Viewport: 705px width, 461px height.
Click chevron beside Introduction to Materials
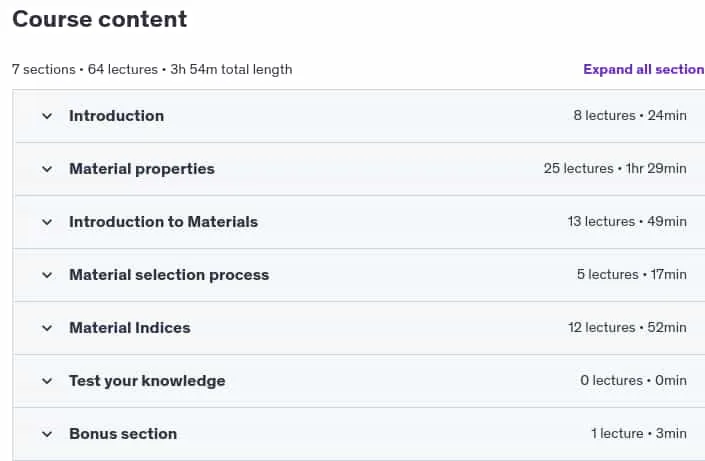coord(47,222)
